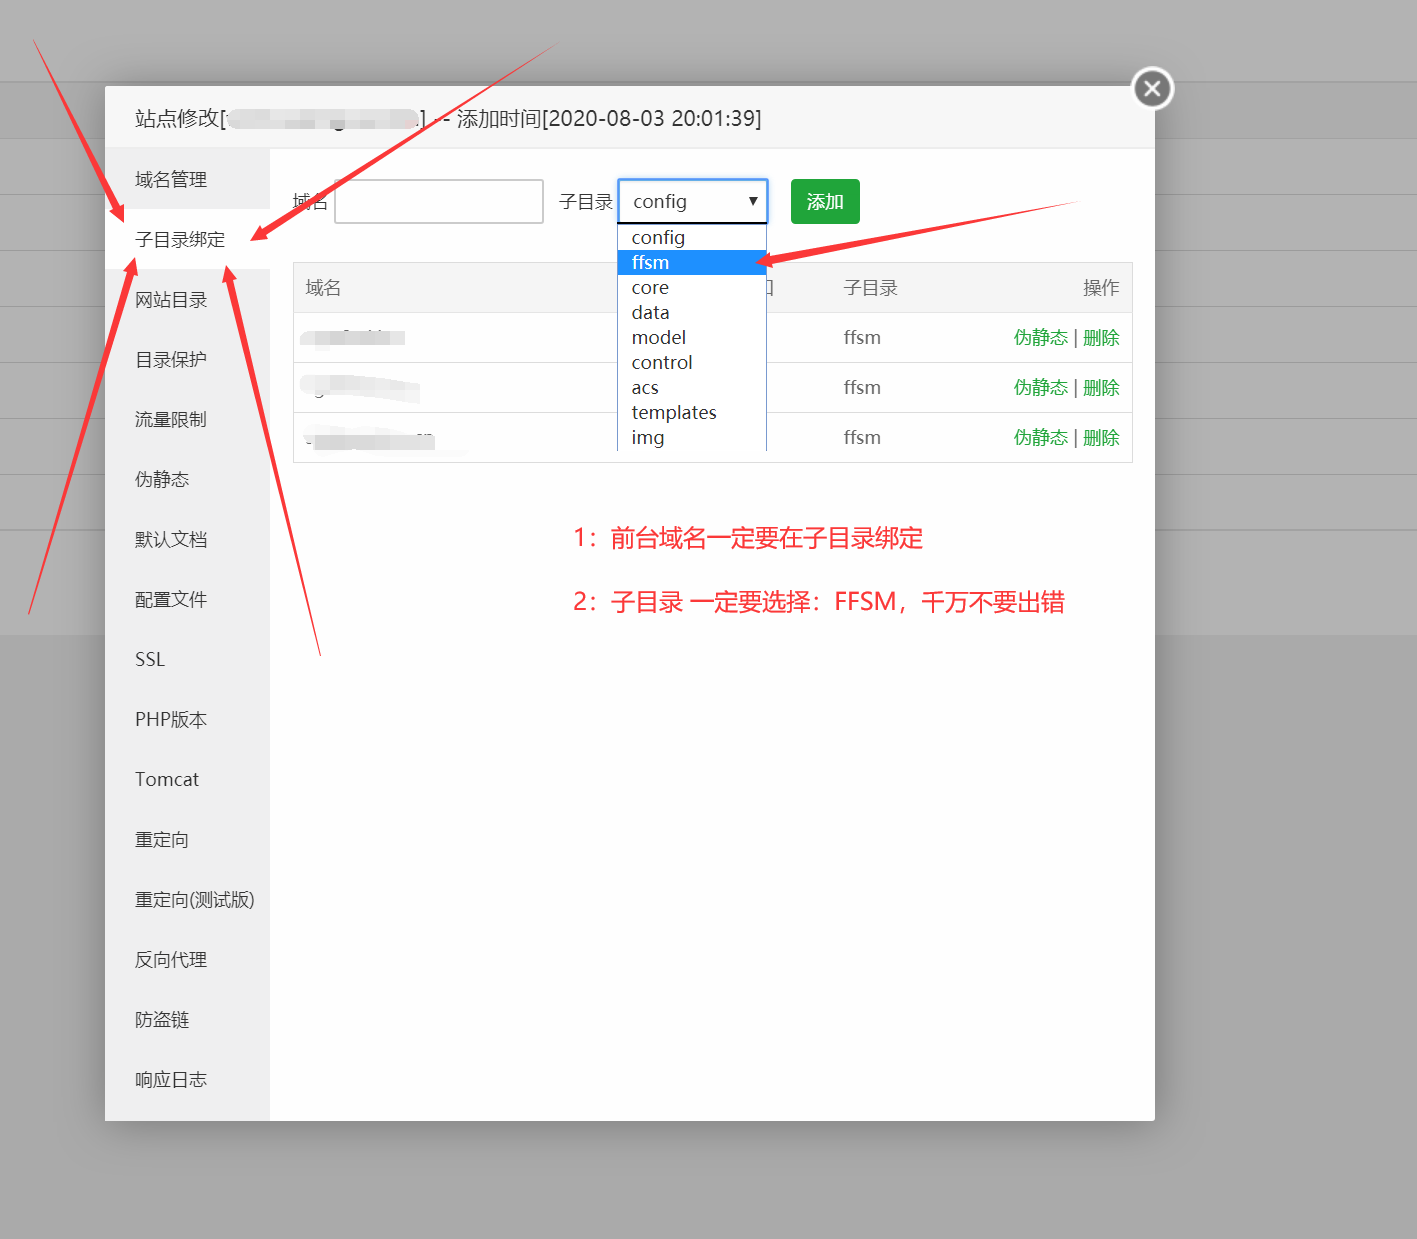Open the 子目录绑定 tab

(x=179, y=239)
